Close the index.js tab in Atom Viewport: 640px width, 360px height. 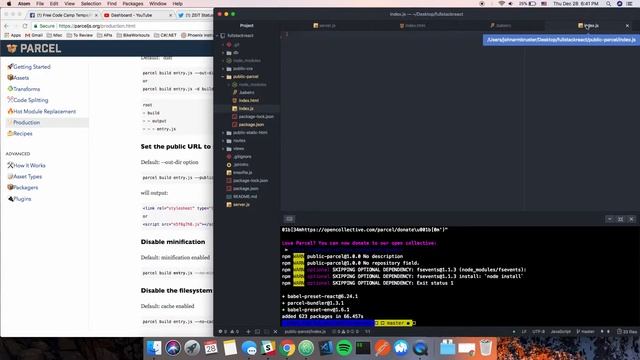tap(627, 26)
